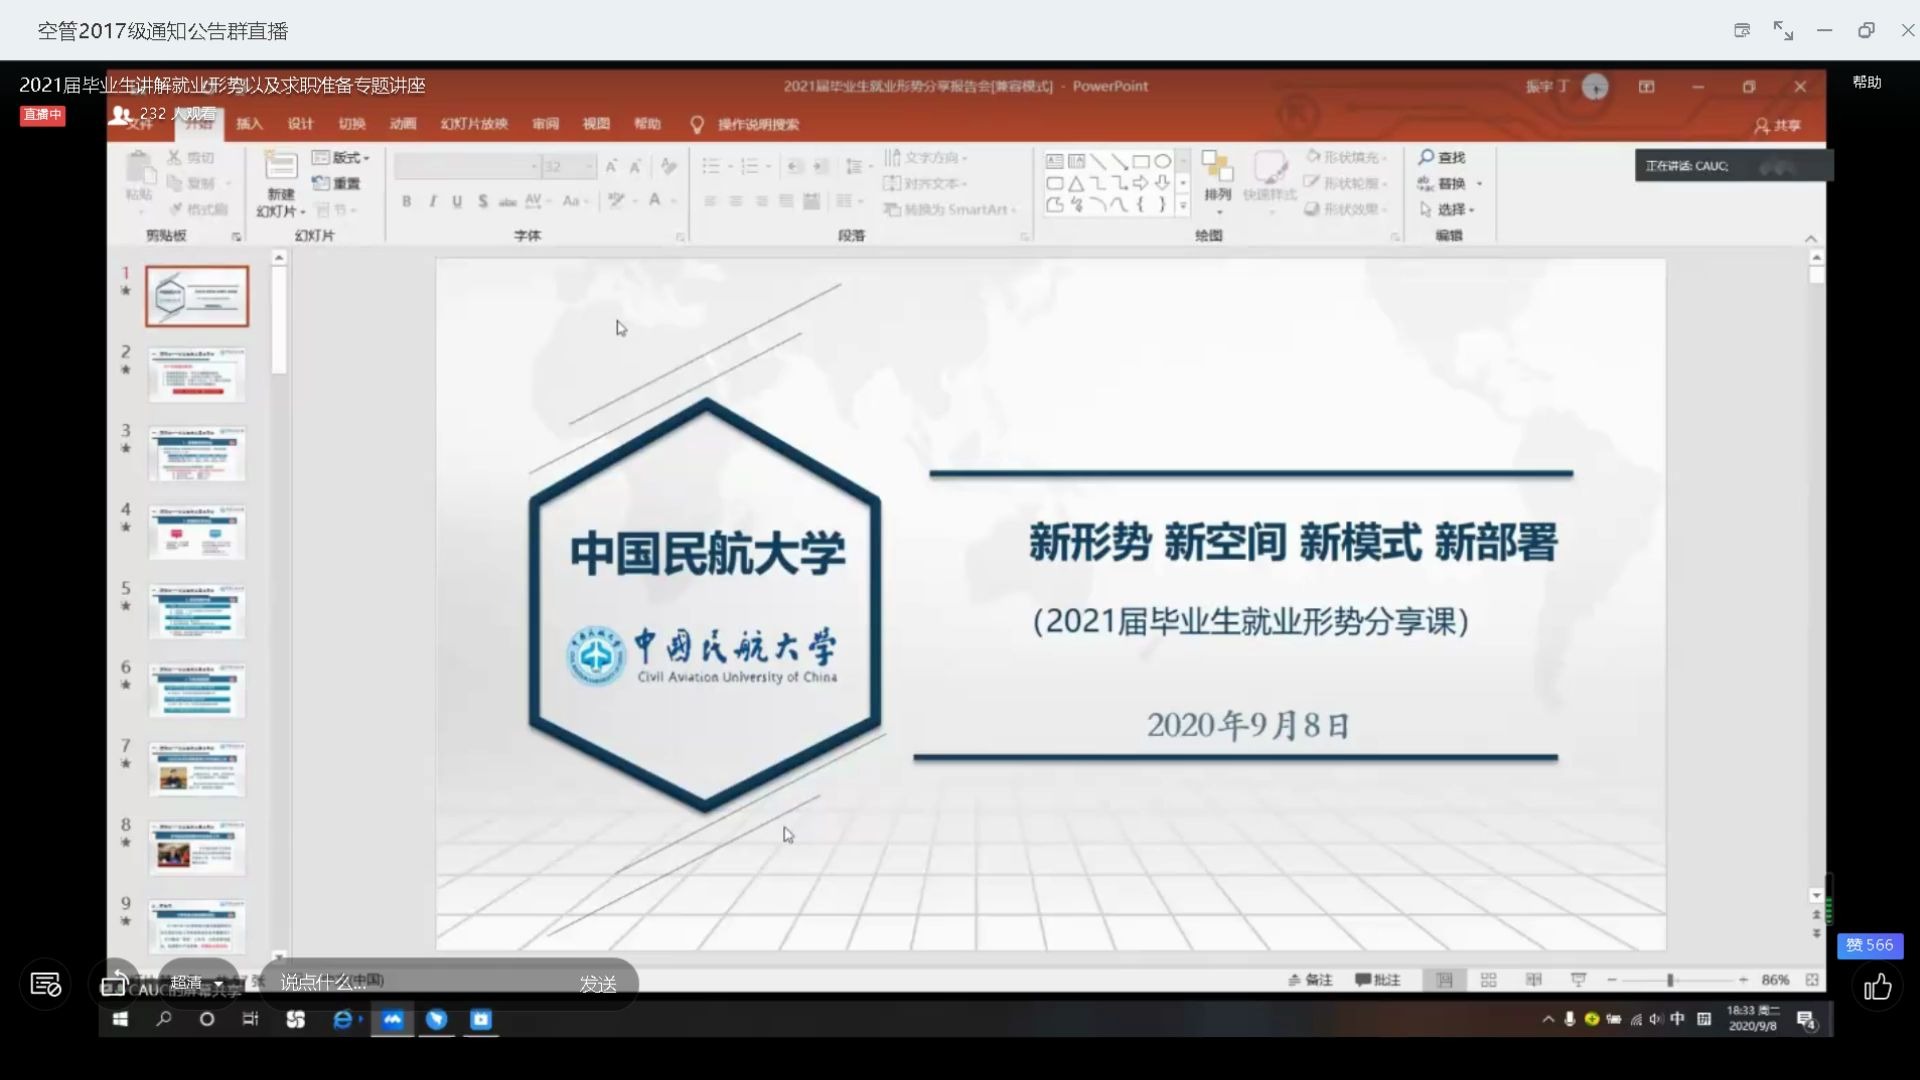
Task: Open the 替换 replace dropdown
Action: 1451,183
